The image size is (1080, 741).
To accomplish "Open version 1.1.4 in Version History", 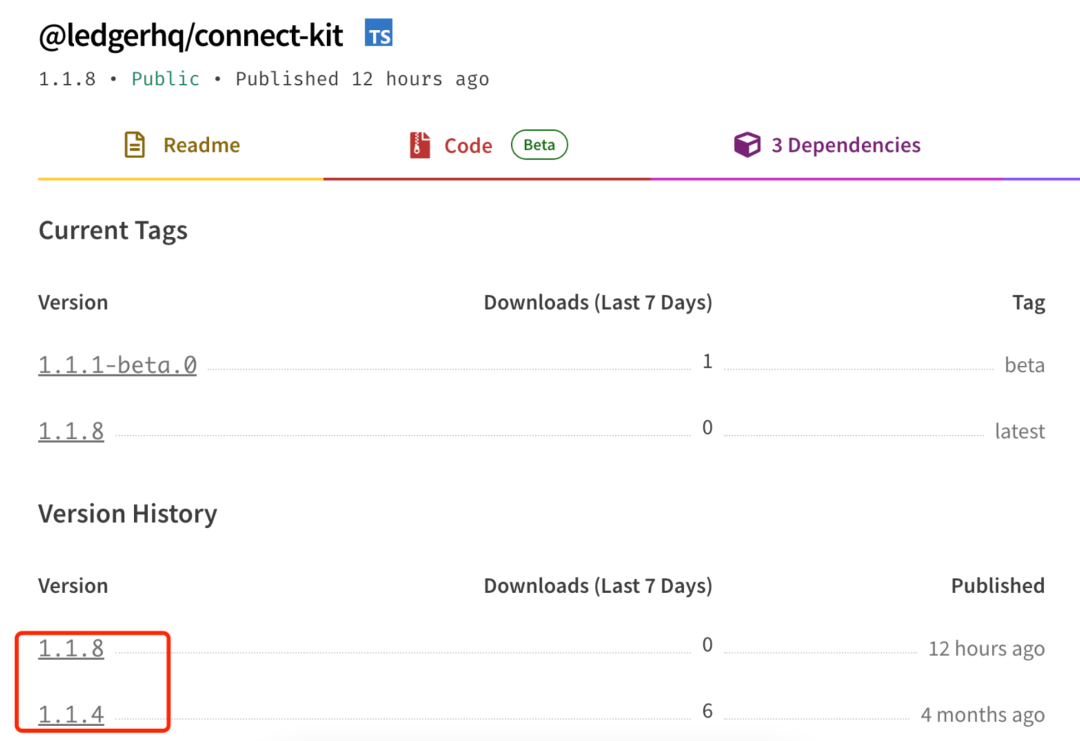I will click(x=71, y=714).
